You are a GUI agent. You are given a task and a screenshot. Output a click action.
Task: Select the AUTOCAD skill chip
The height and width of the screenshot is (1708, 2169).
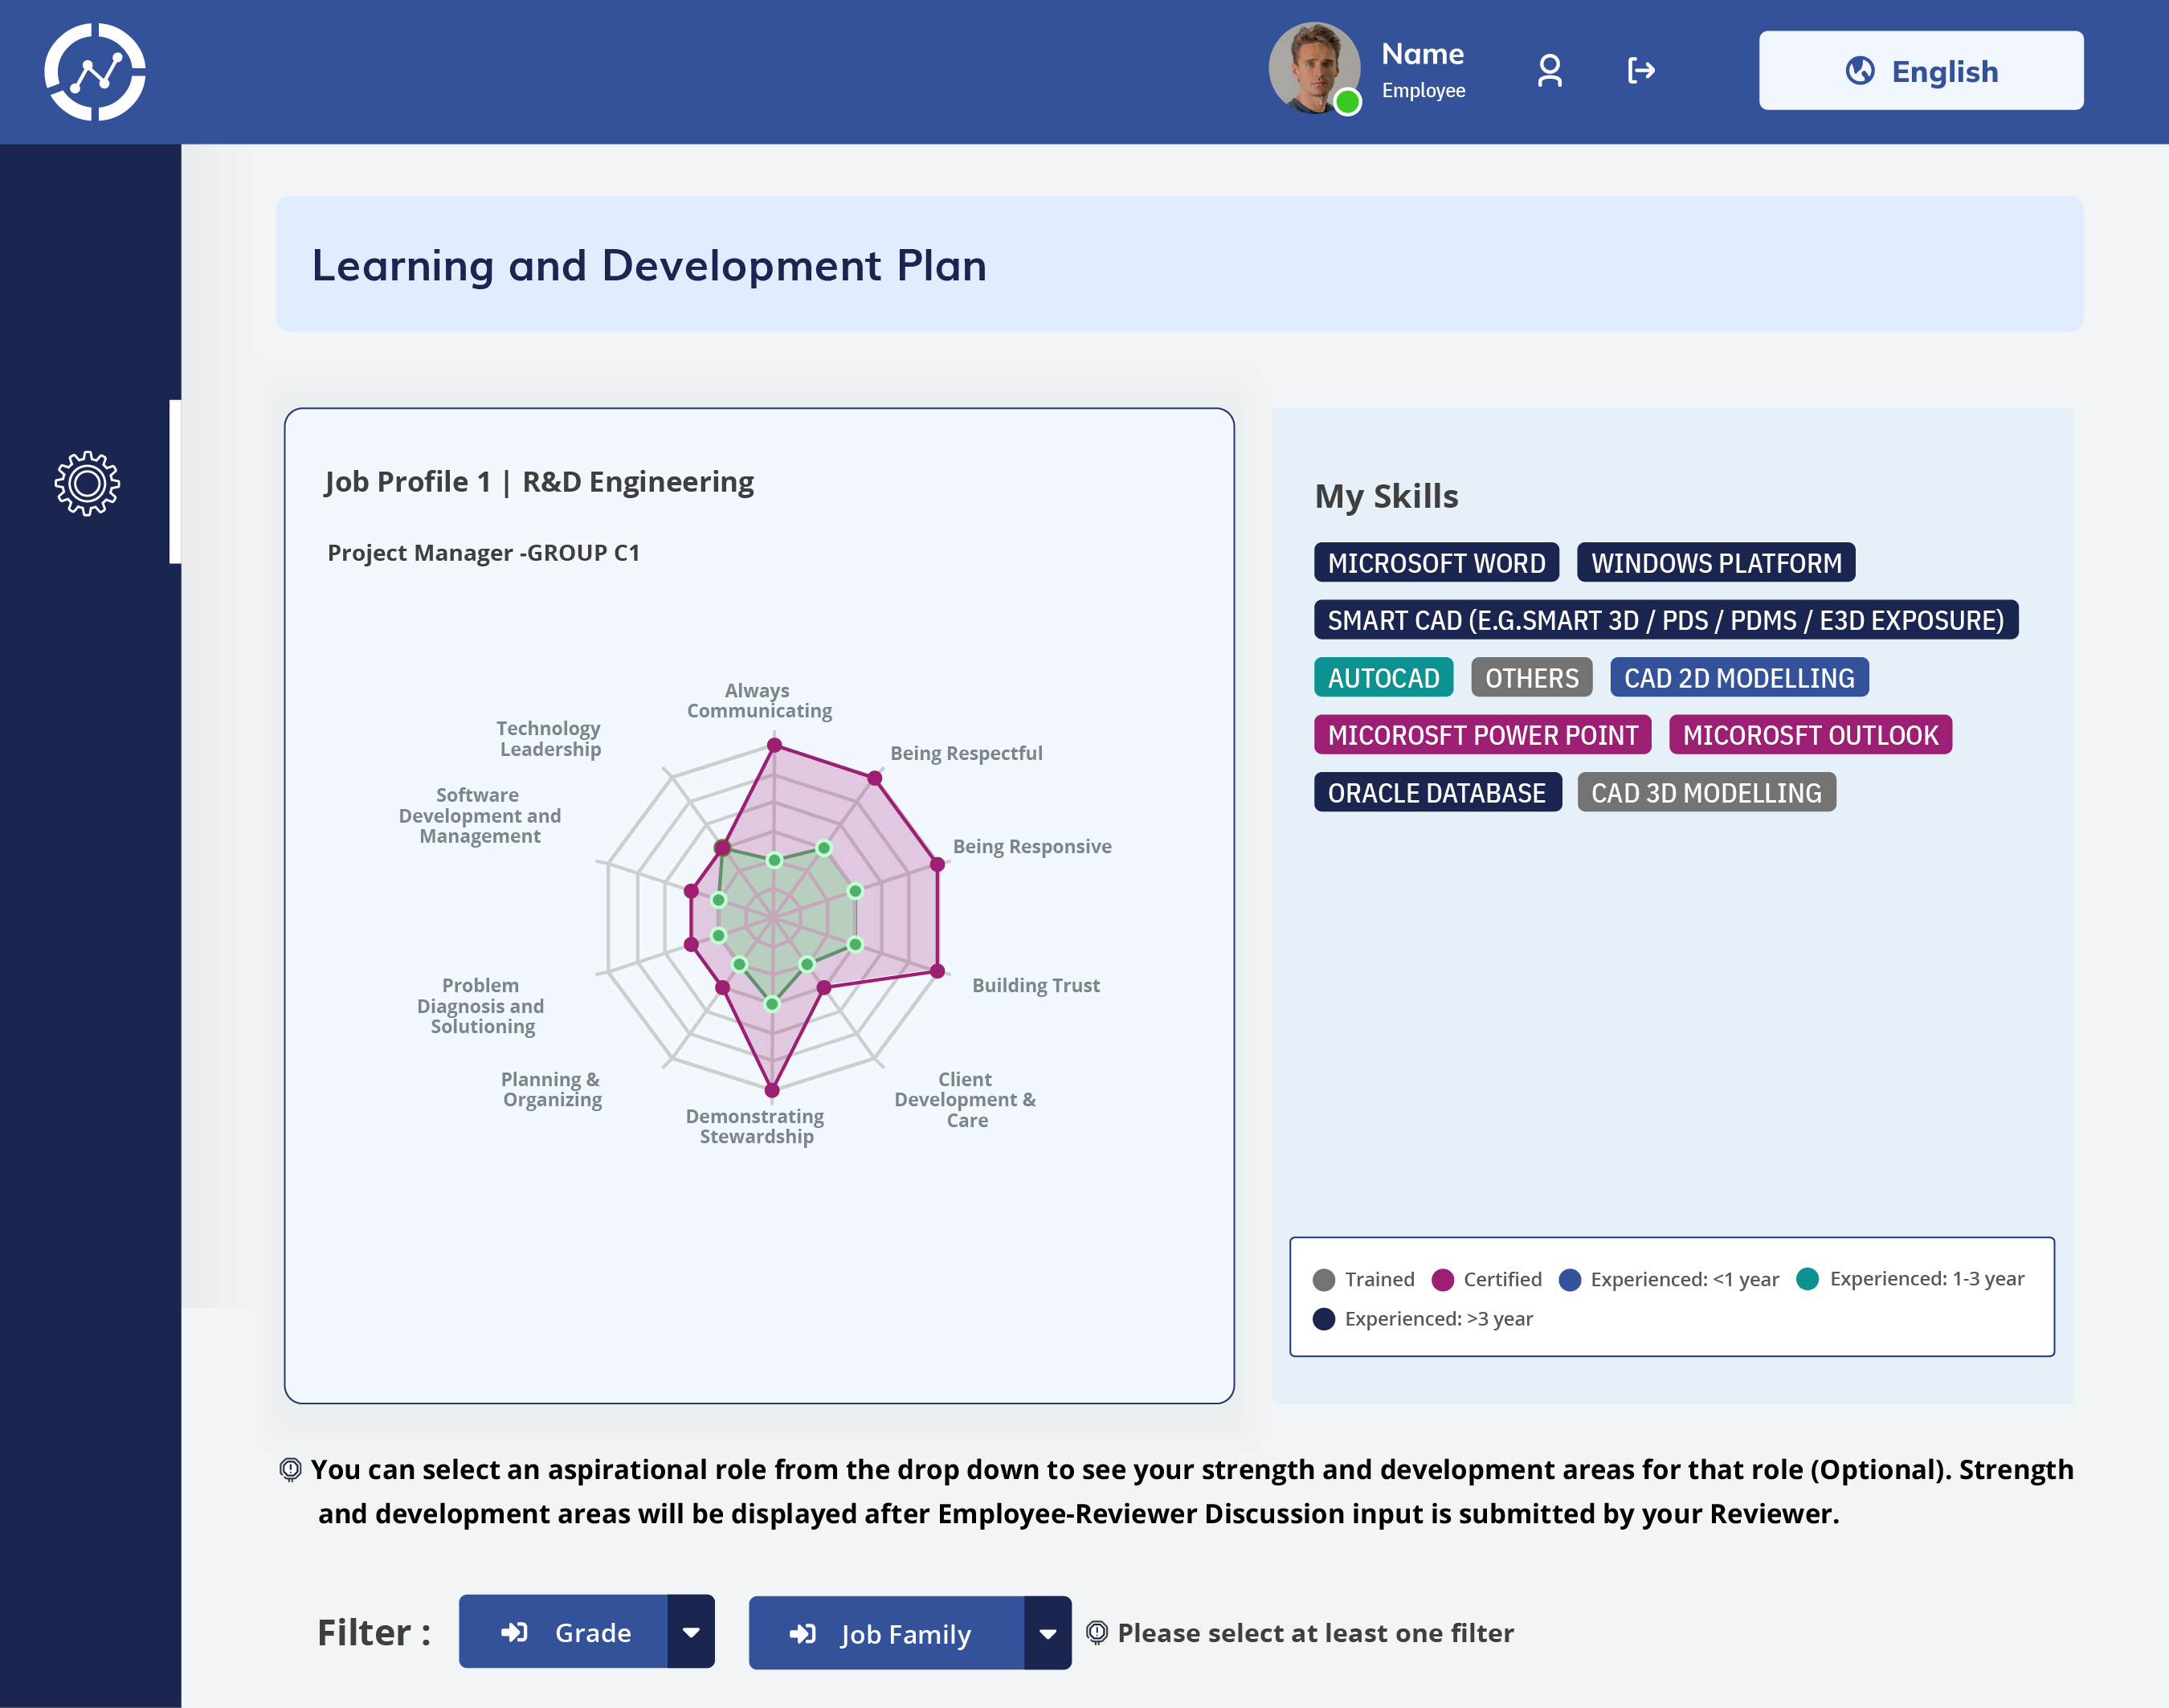tap(1384, 677)
